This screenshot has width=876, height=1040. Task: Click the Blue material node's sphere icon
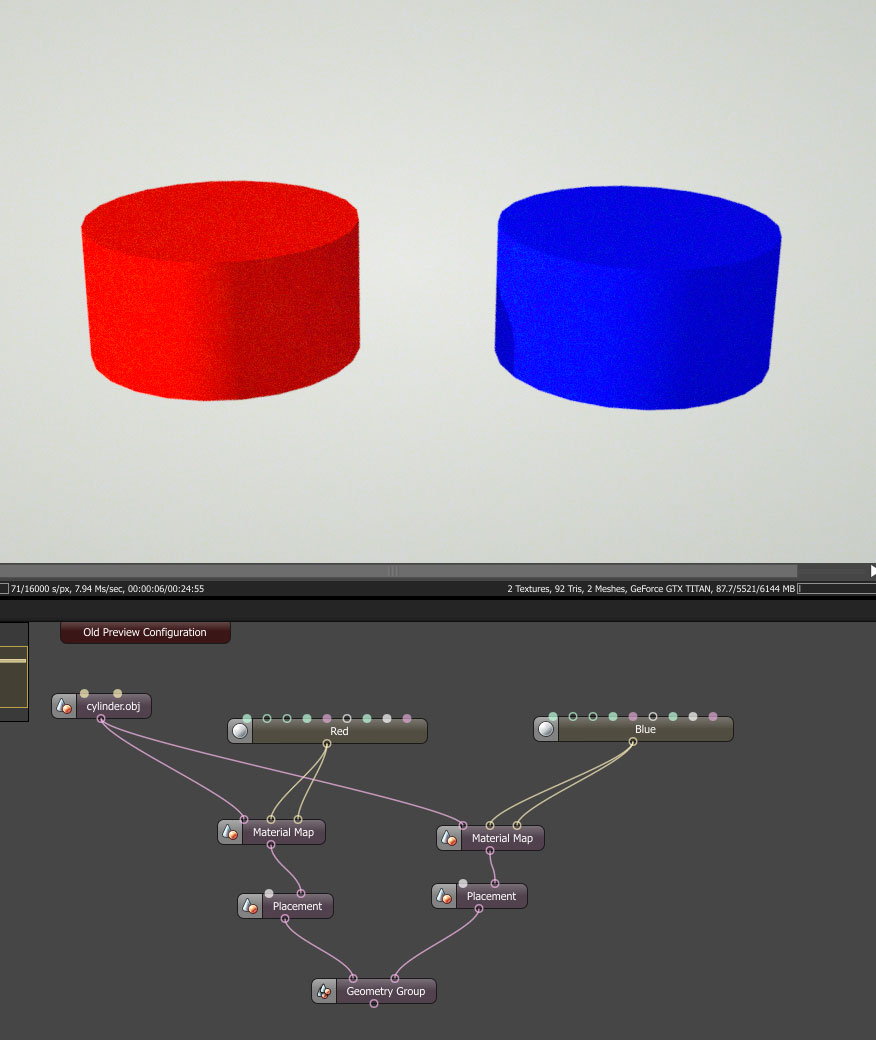[546, 729]
